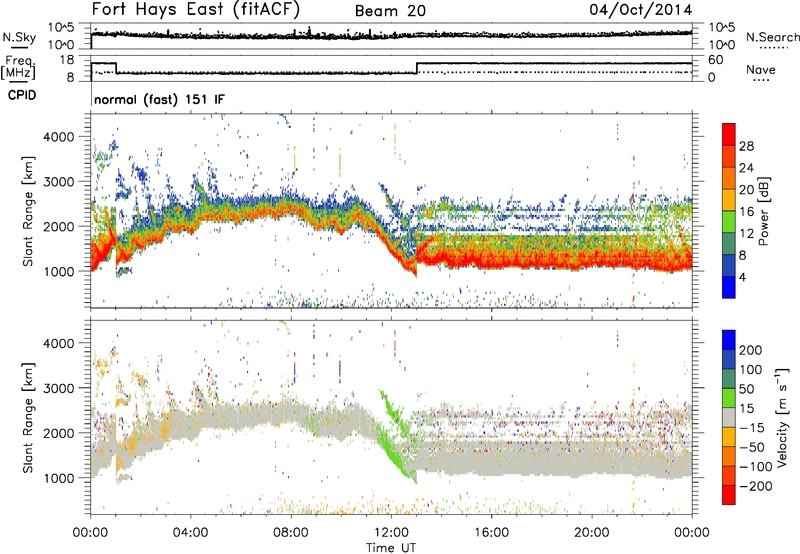The width and height of the screenshot is (800, 554).
Task: Click the "08:00" time tick label
Action: (x=291, y=533)
